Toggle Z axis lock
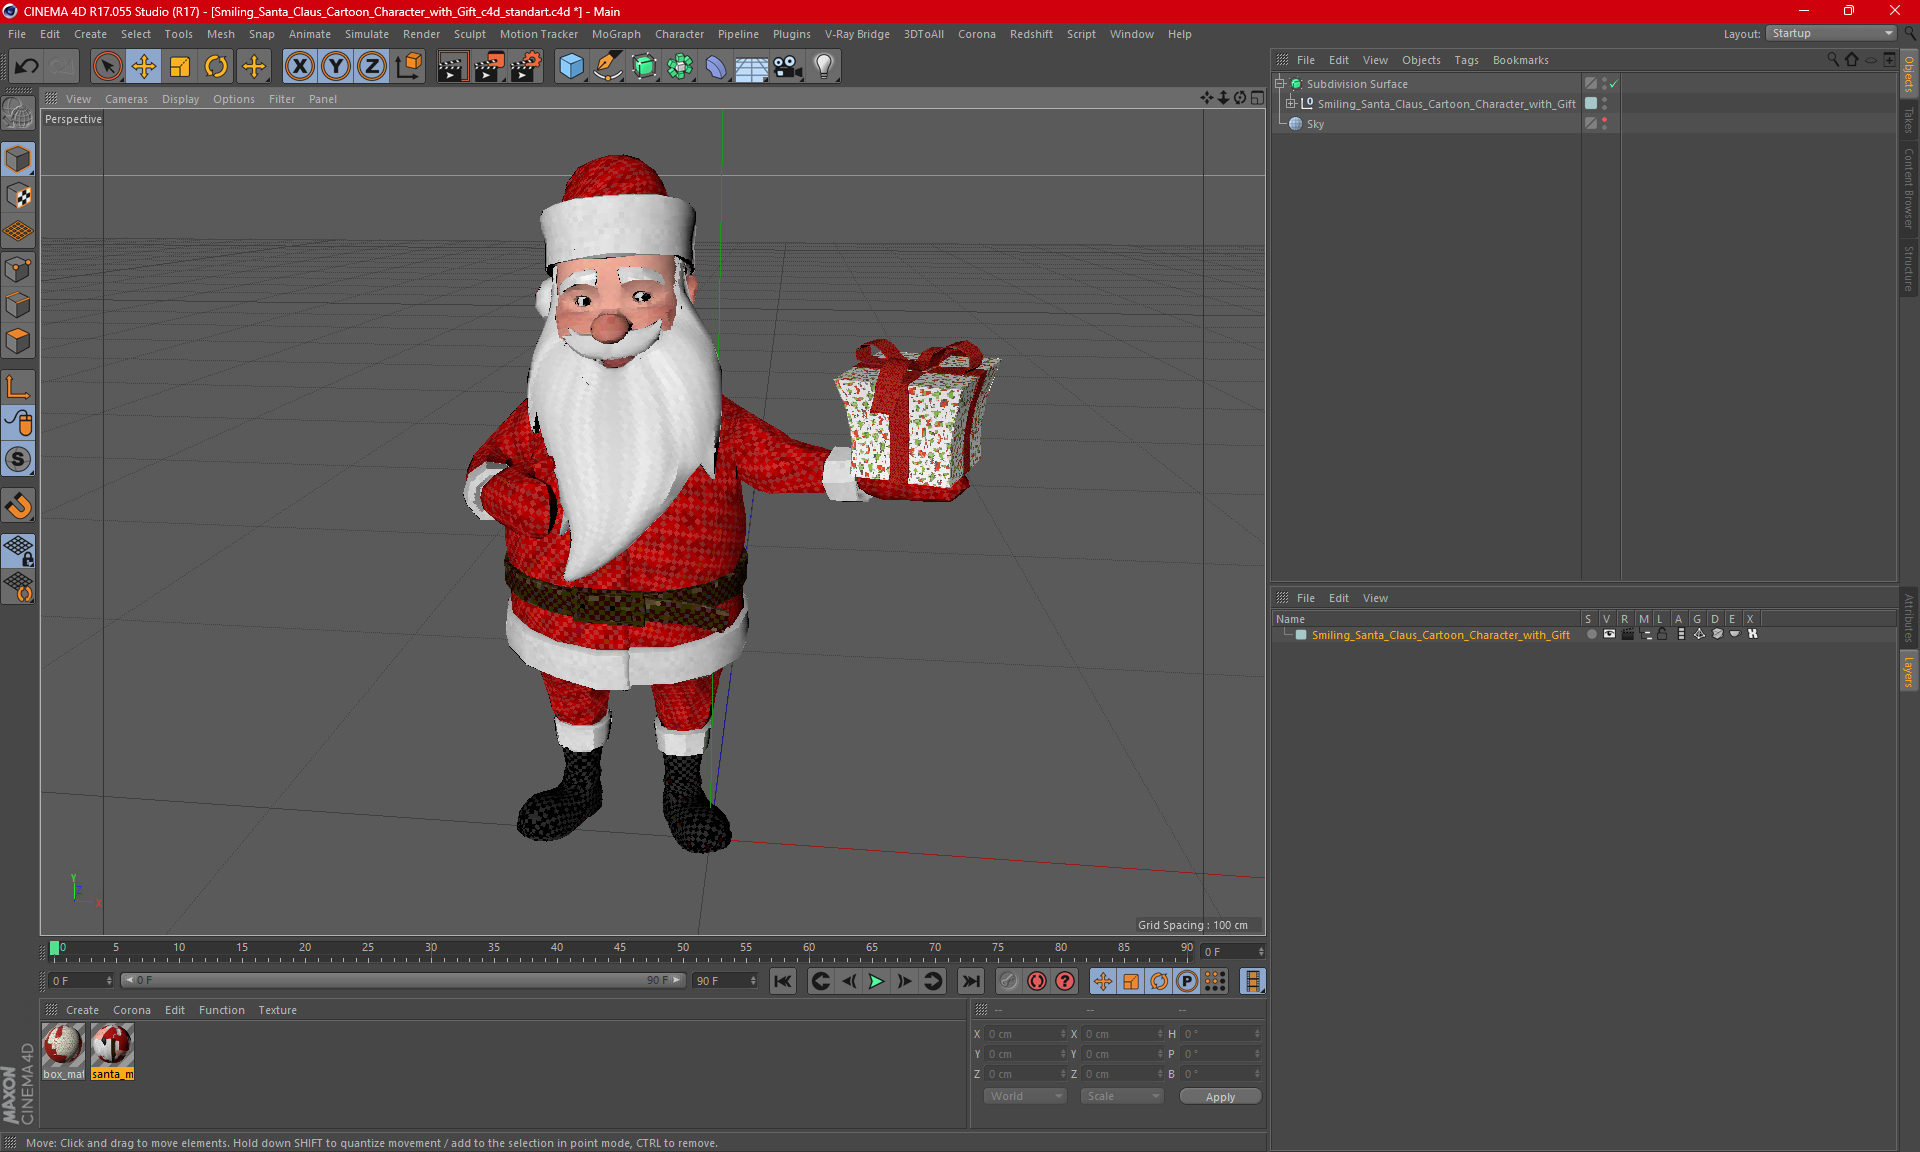Screen dimensions: 1920x1152 pyautogui.click(x=372, y=66)
